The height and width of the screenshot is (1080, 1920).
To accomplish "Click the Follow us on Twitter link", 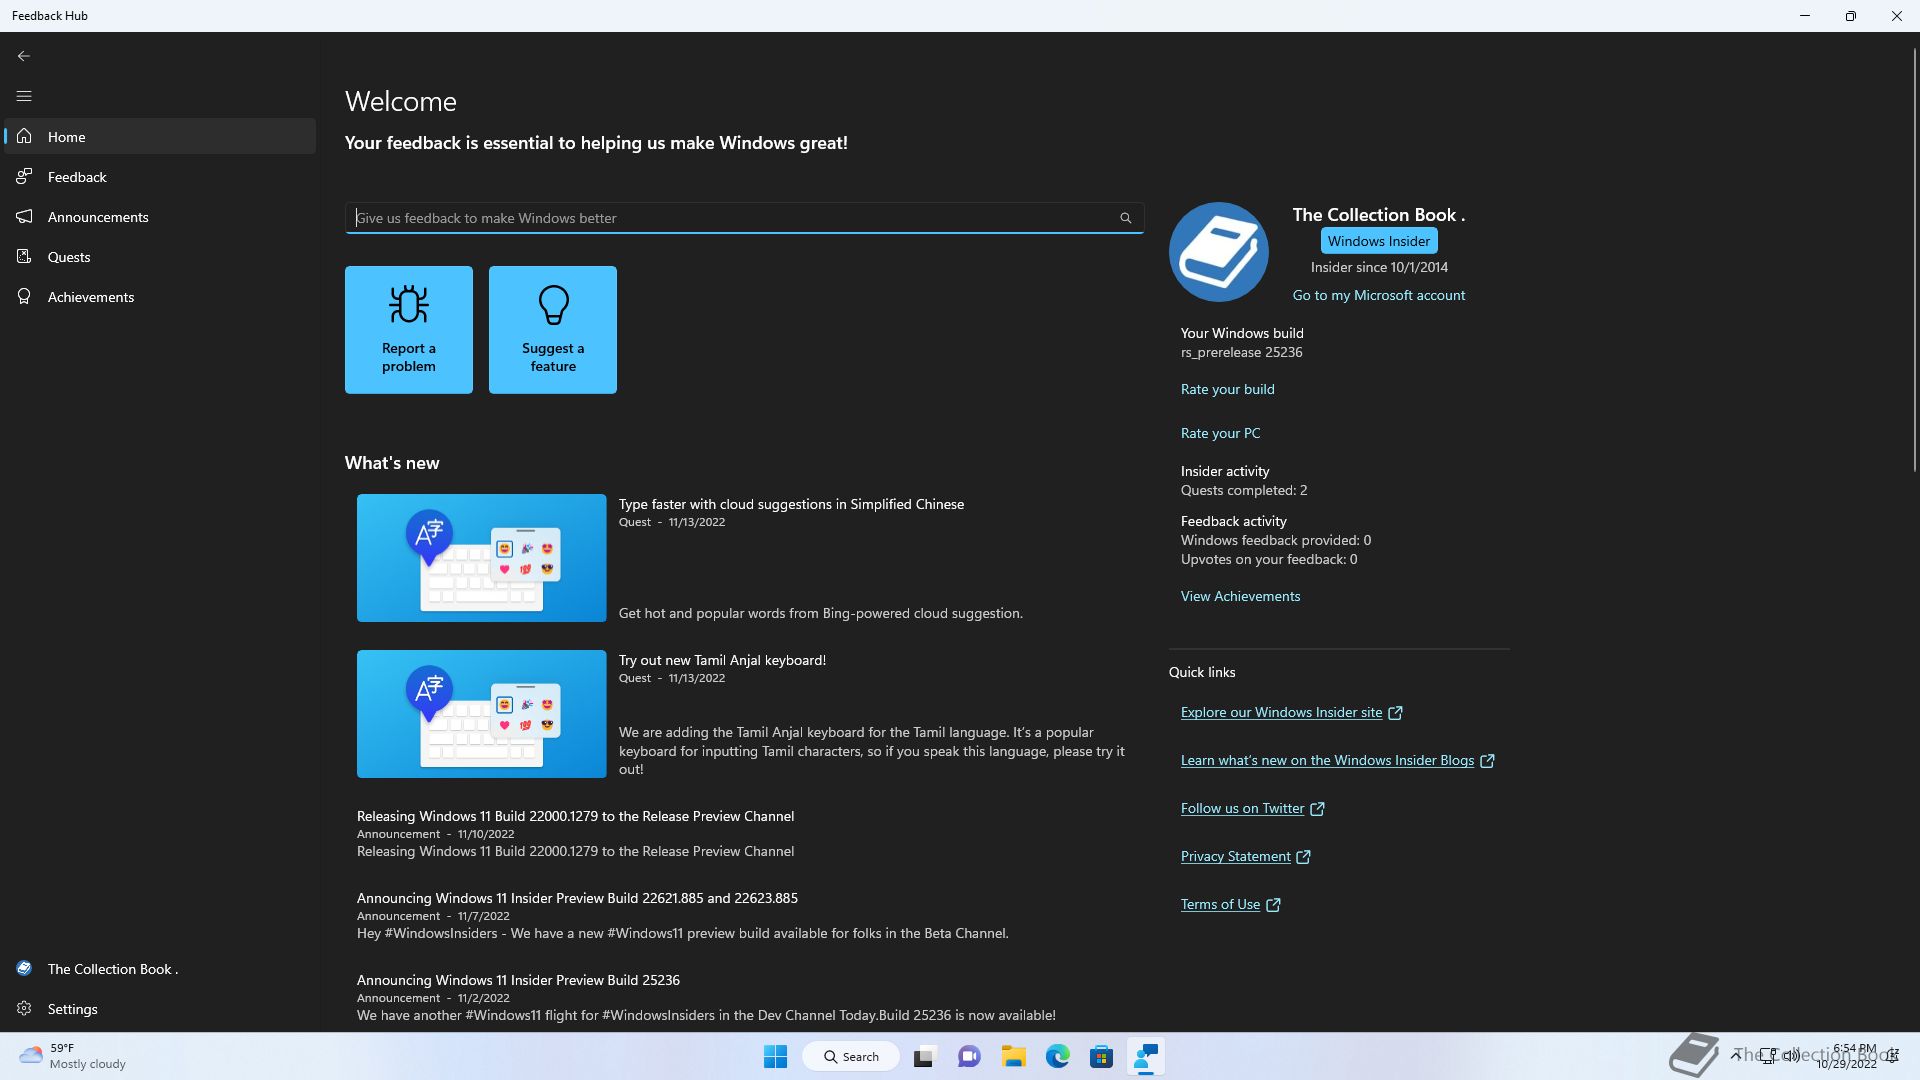I will (x=1243, y=808).
